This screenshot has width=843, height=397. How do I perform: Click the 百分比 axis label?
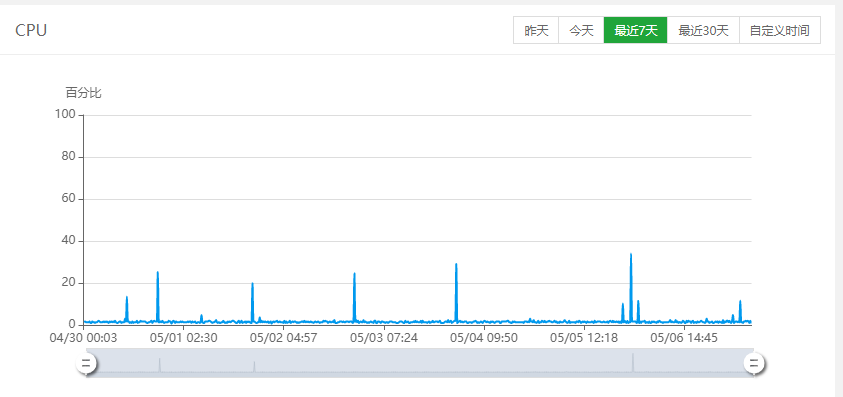coord(83,93)
